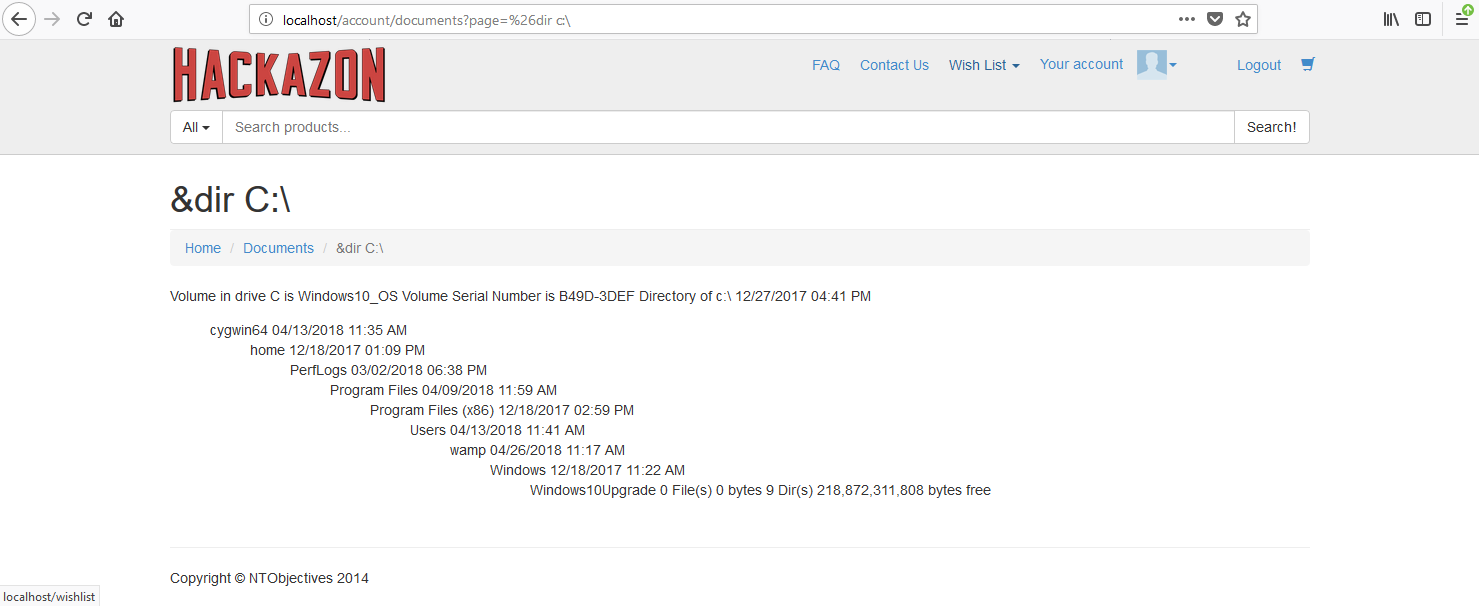Go to Your account link
Screen dimensions: 1479x606
pos(1081,64)
